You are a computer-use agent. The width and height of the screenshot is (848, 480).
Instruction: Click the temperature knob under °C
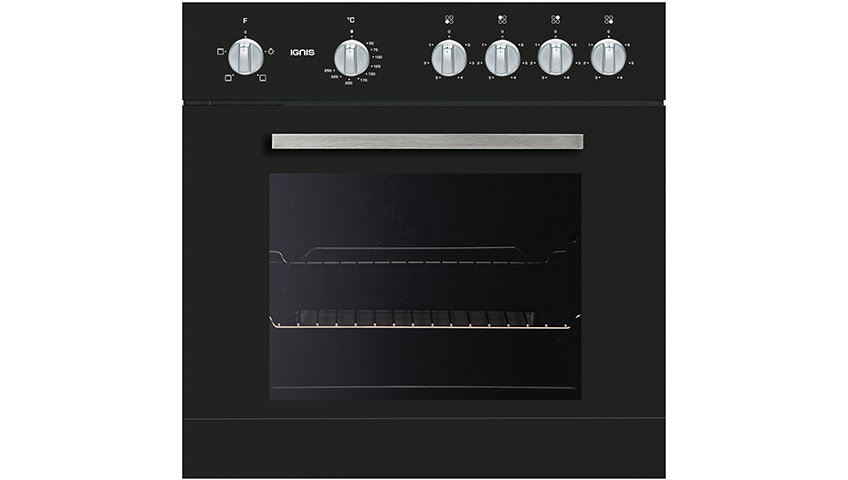pyautogui.click(x=352, y=58)
